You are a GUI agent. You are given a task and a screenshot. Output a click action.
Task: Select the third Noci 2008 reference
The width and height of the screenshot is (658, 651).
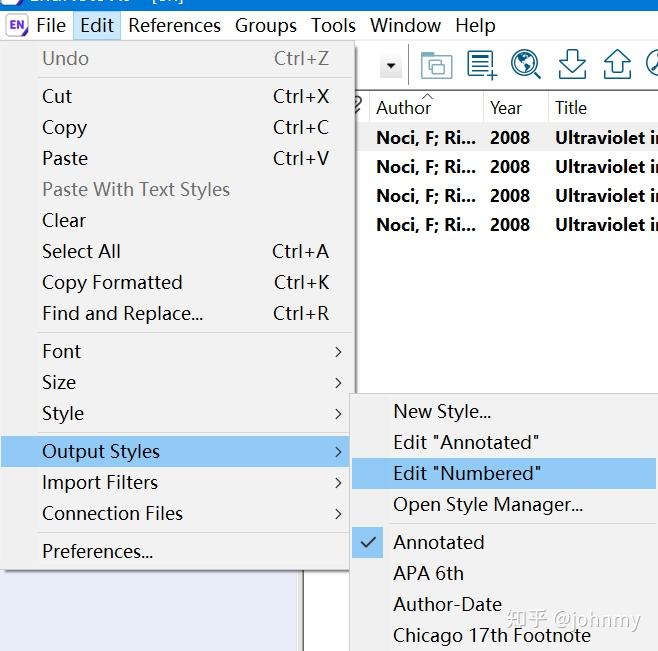[507, 196]
